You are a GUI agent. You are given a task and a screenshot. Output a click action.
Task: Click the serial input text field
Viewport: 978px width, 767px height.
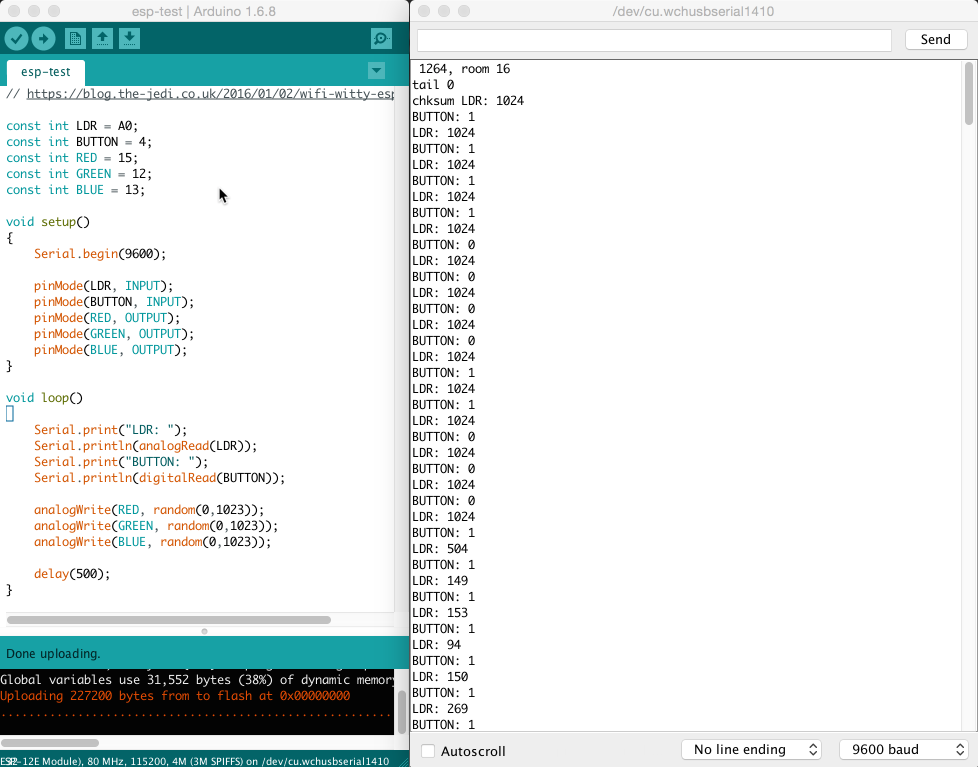[654, 40]
